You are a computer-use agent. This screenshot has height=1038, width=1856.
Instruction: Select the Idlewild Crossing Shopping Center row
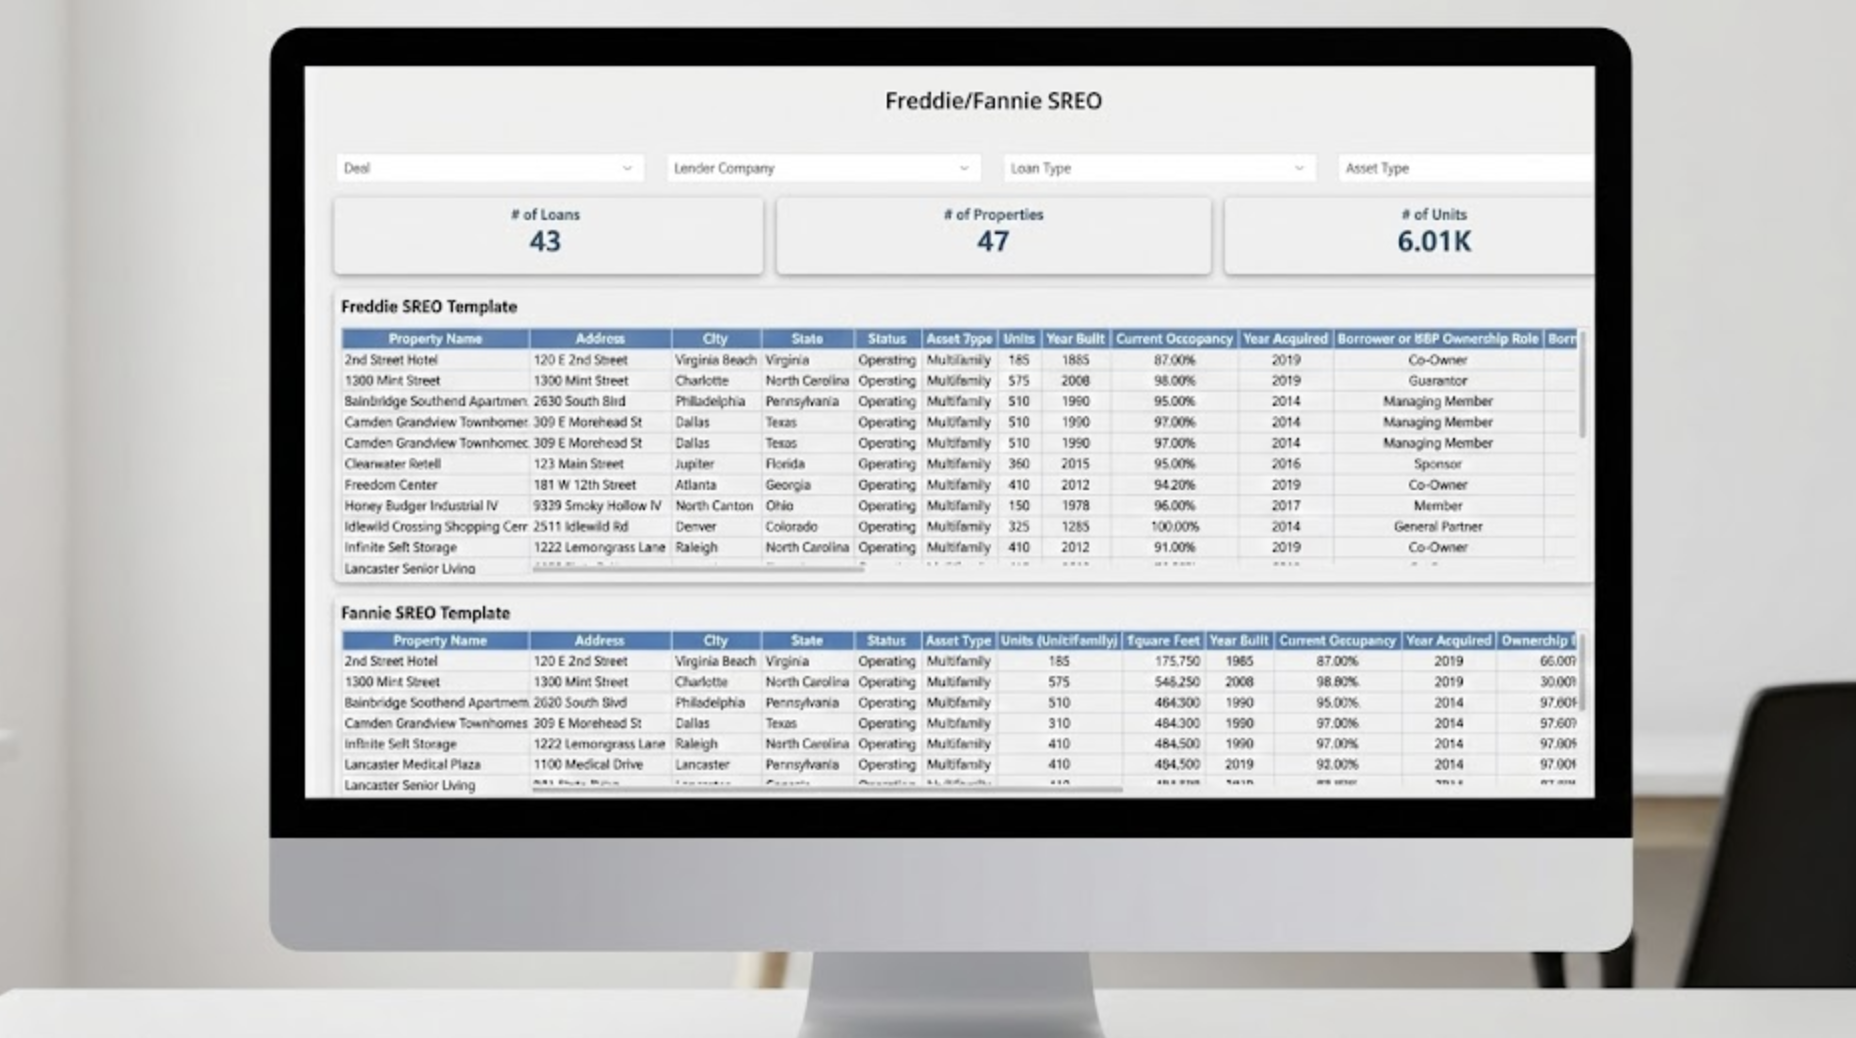435,527
